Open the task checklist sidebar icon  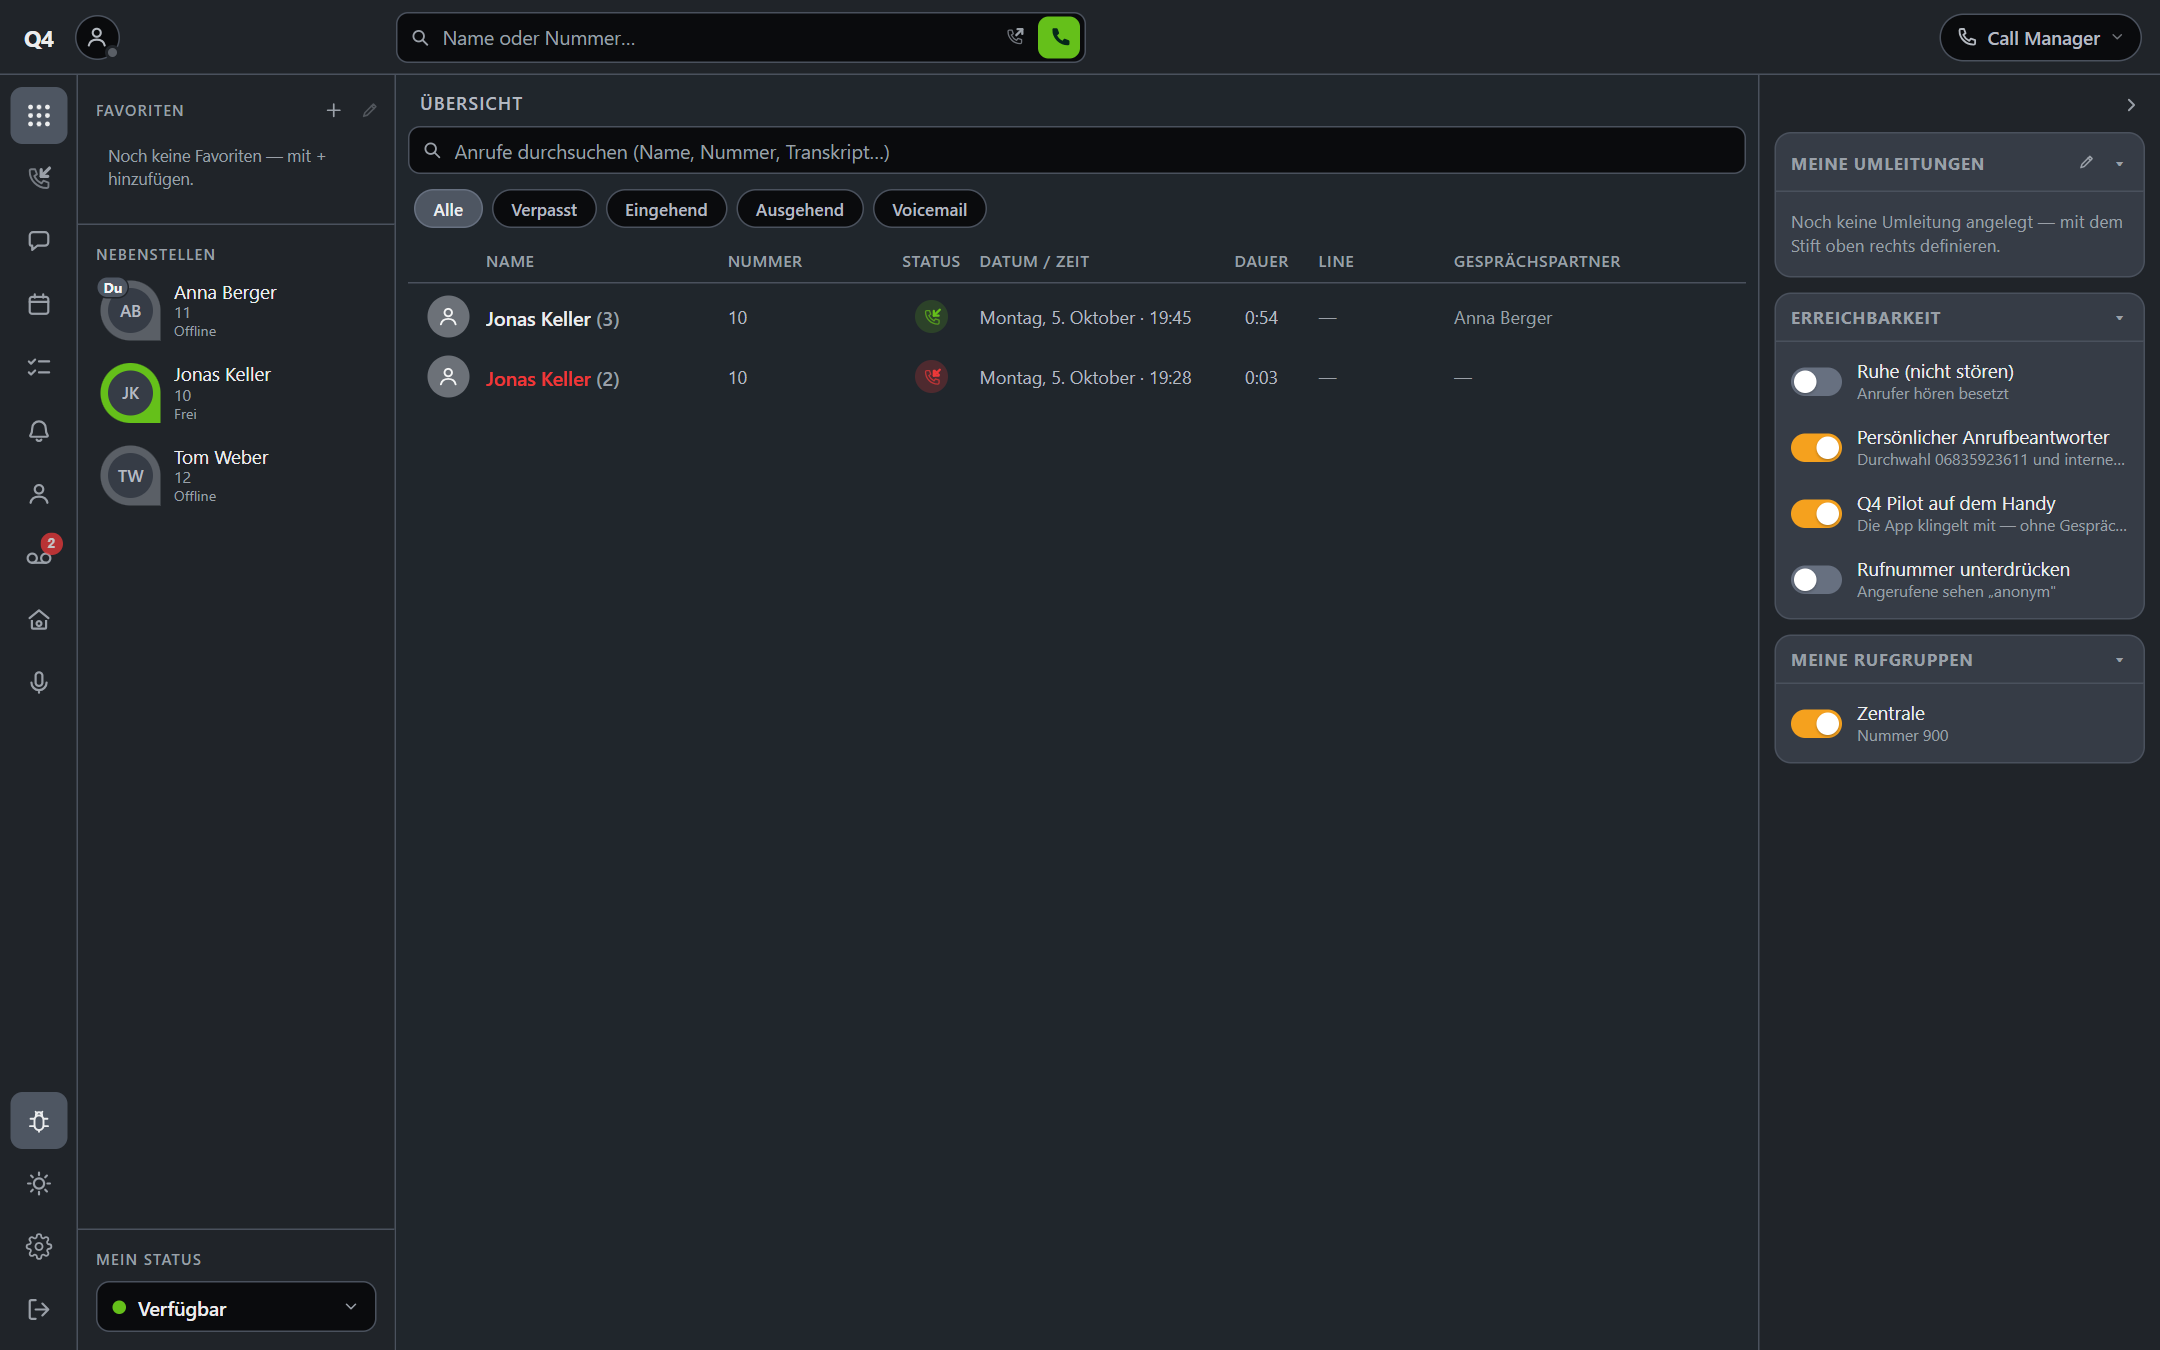pos(39,367)
